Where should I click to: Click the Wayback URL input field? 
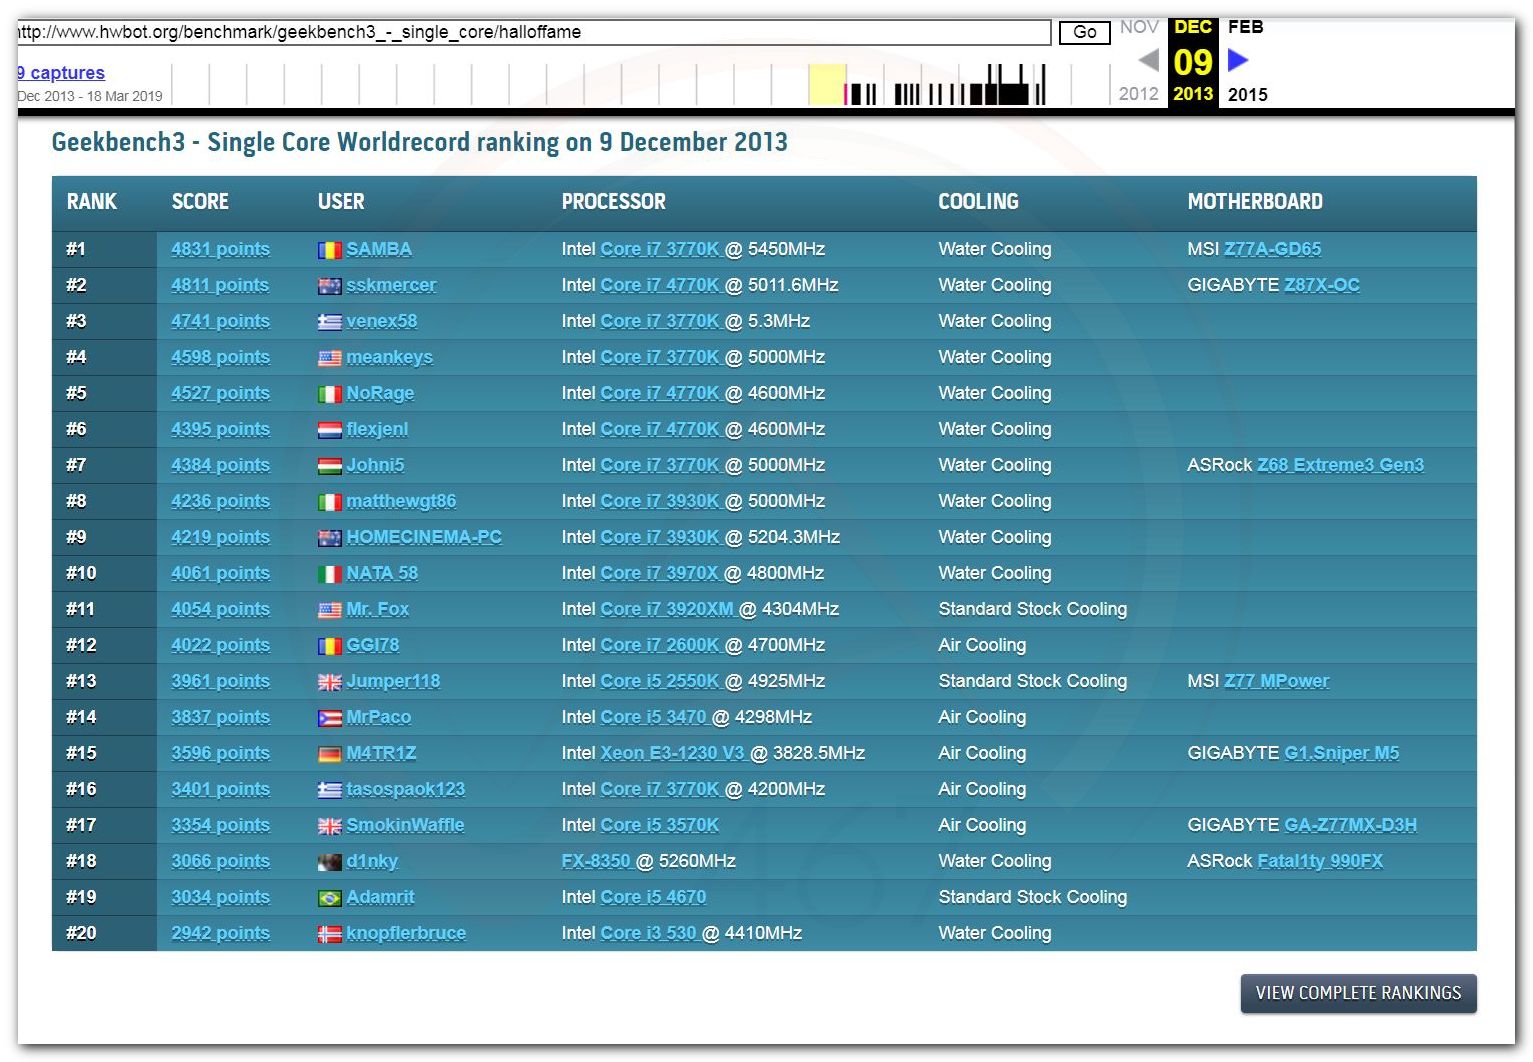coord(534,32)
